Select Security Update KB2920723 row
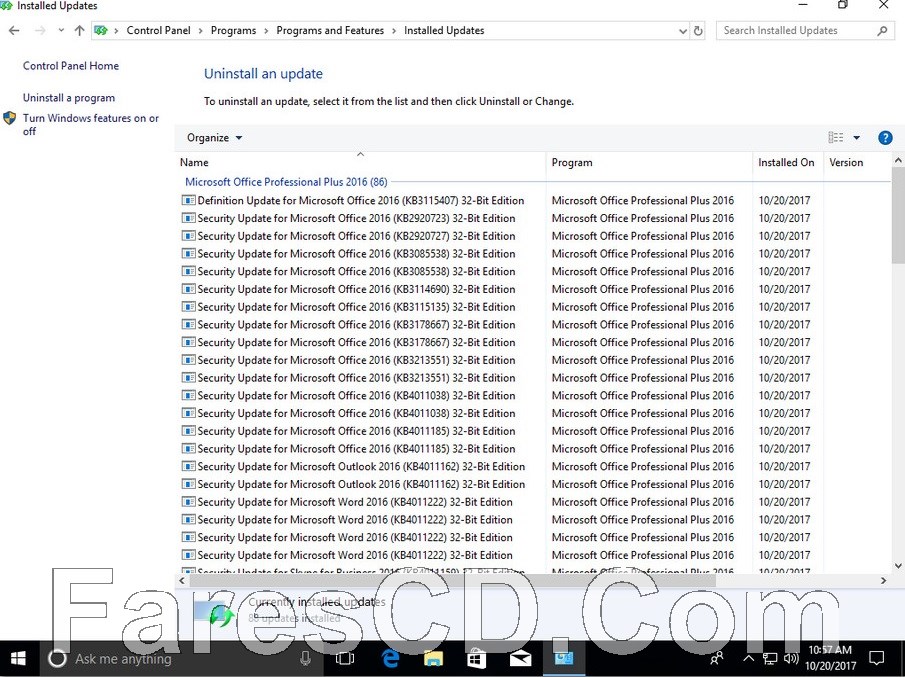The width and height of the screenshot is (905, 677). tap(535, 218)
